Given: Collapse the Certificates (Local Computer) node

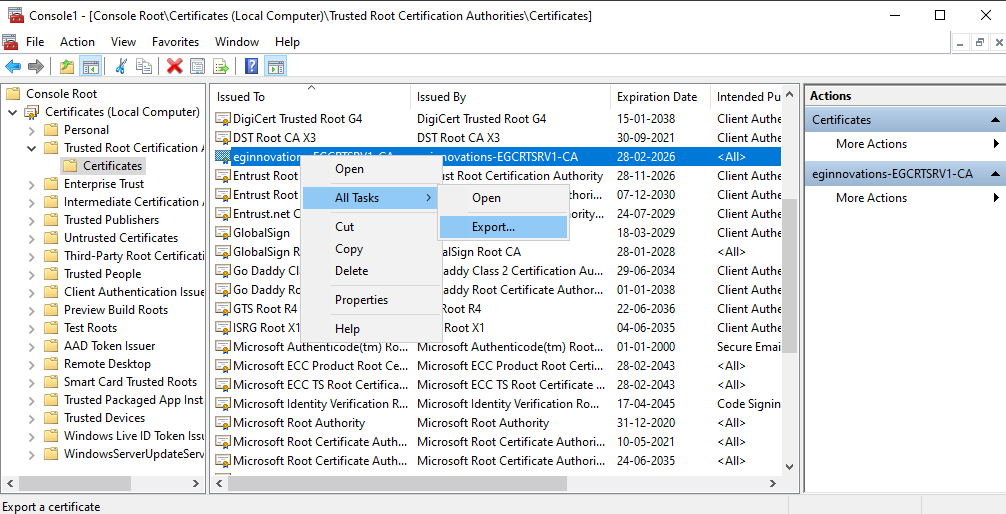Looking at the screenshot, I should [x=13, y=112].
